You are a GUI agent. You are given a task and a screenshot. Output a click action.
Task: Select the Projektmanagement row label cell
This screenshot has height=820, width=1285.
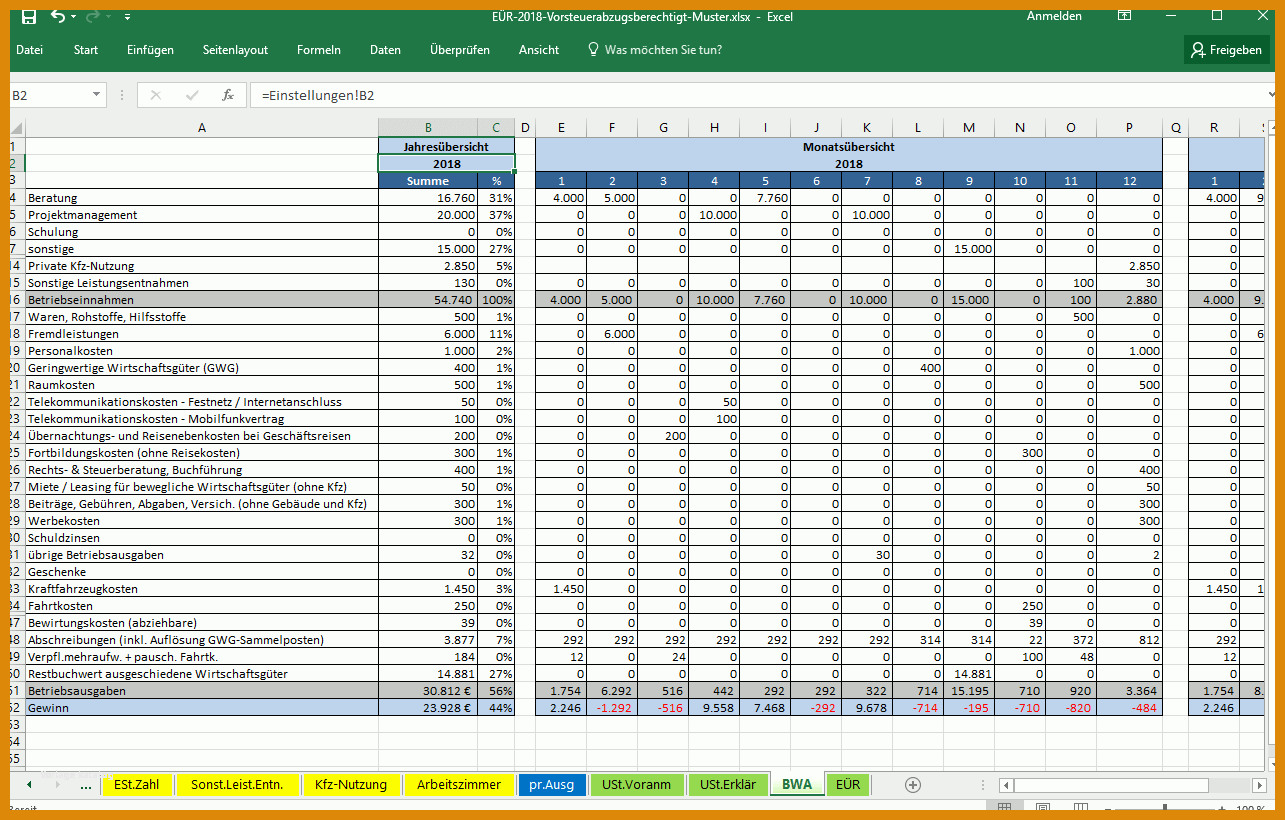(x=201, y=215)
